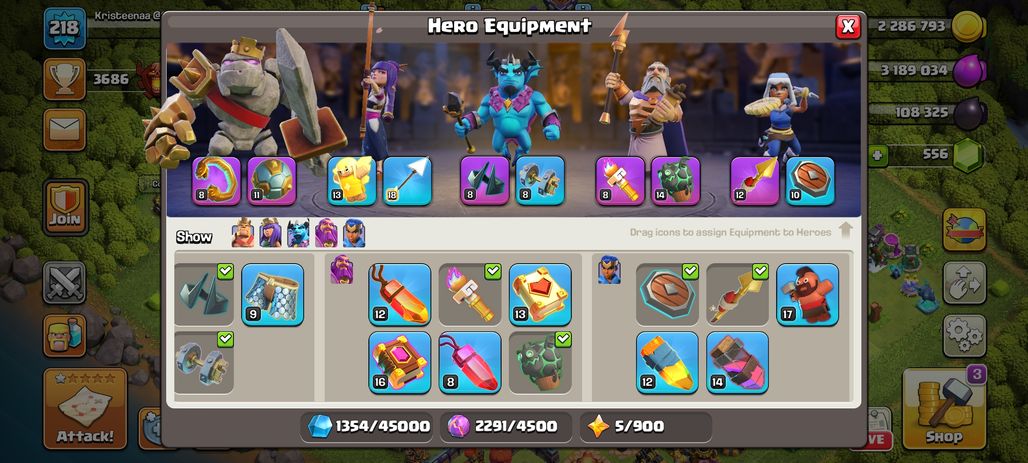Filter equipment by Barbarian King portrait
The width and height of the screenshot is (1028, 463).
243,233
